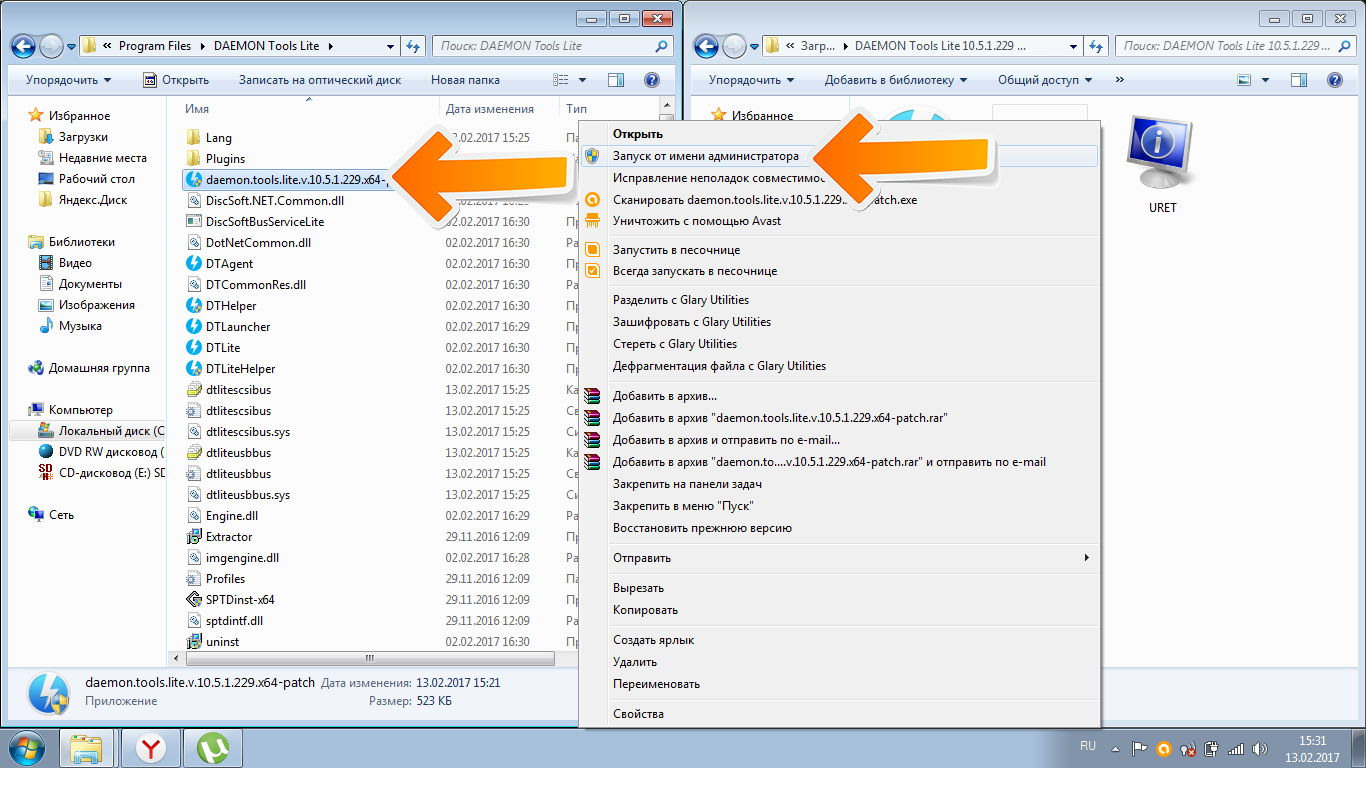Open Добавить в библиотеку dropdown

coord(896,80)
